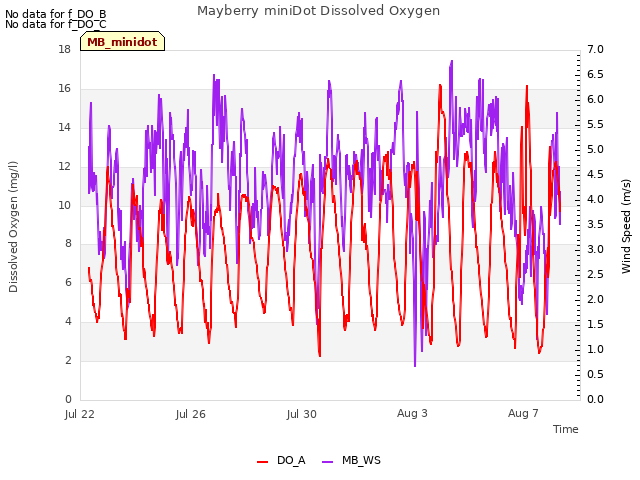Click the Wind Speed (m/s) axis title
This screenshot has width=640, height=480.
coord(626,226)
